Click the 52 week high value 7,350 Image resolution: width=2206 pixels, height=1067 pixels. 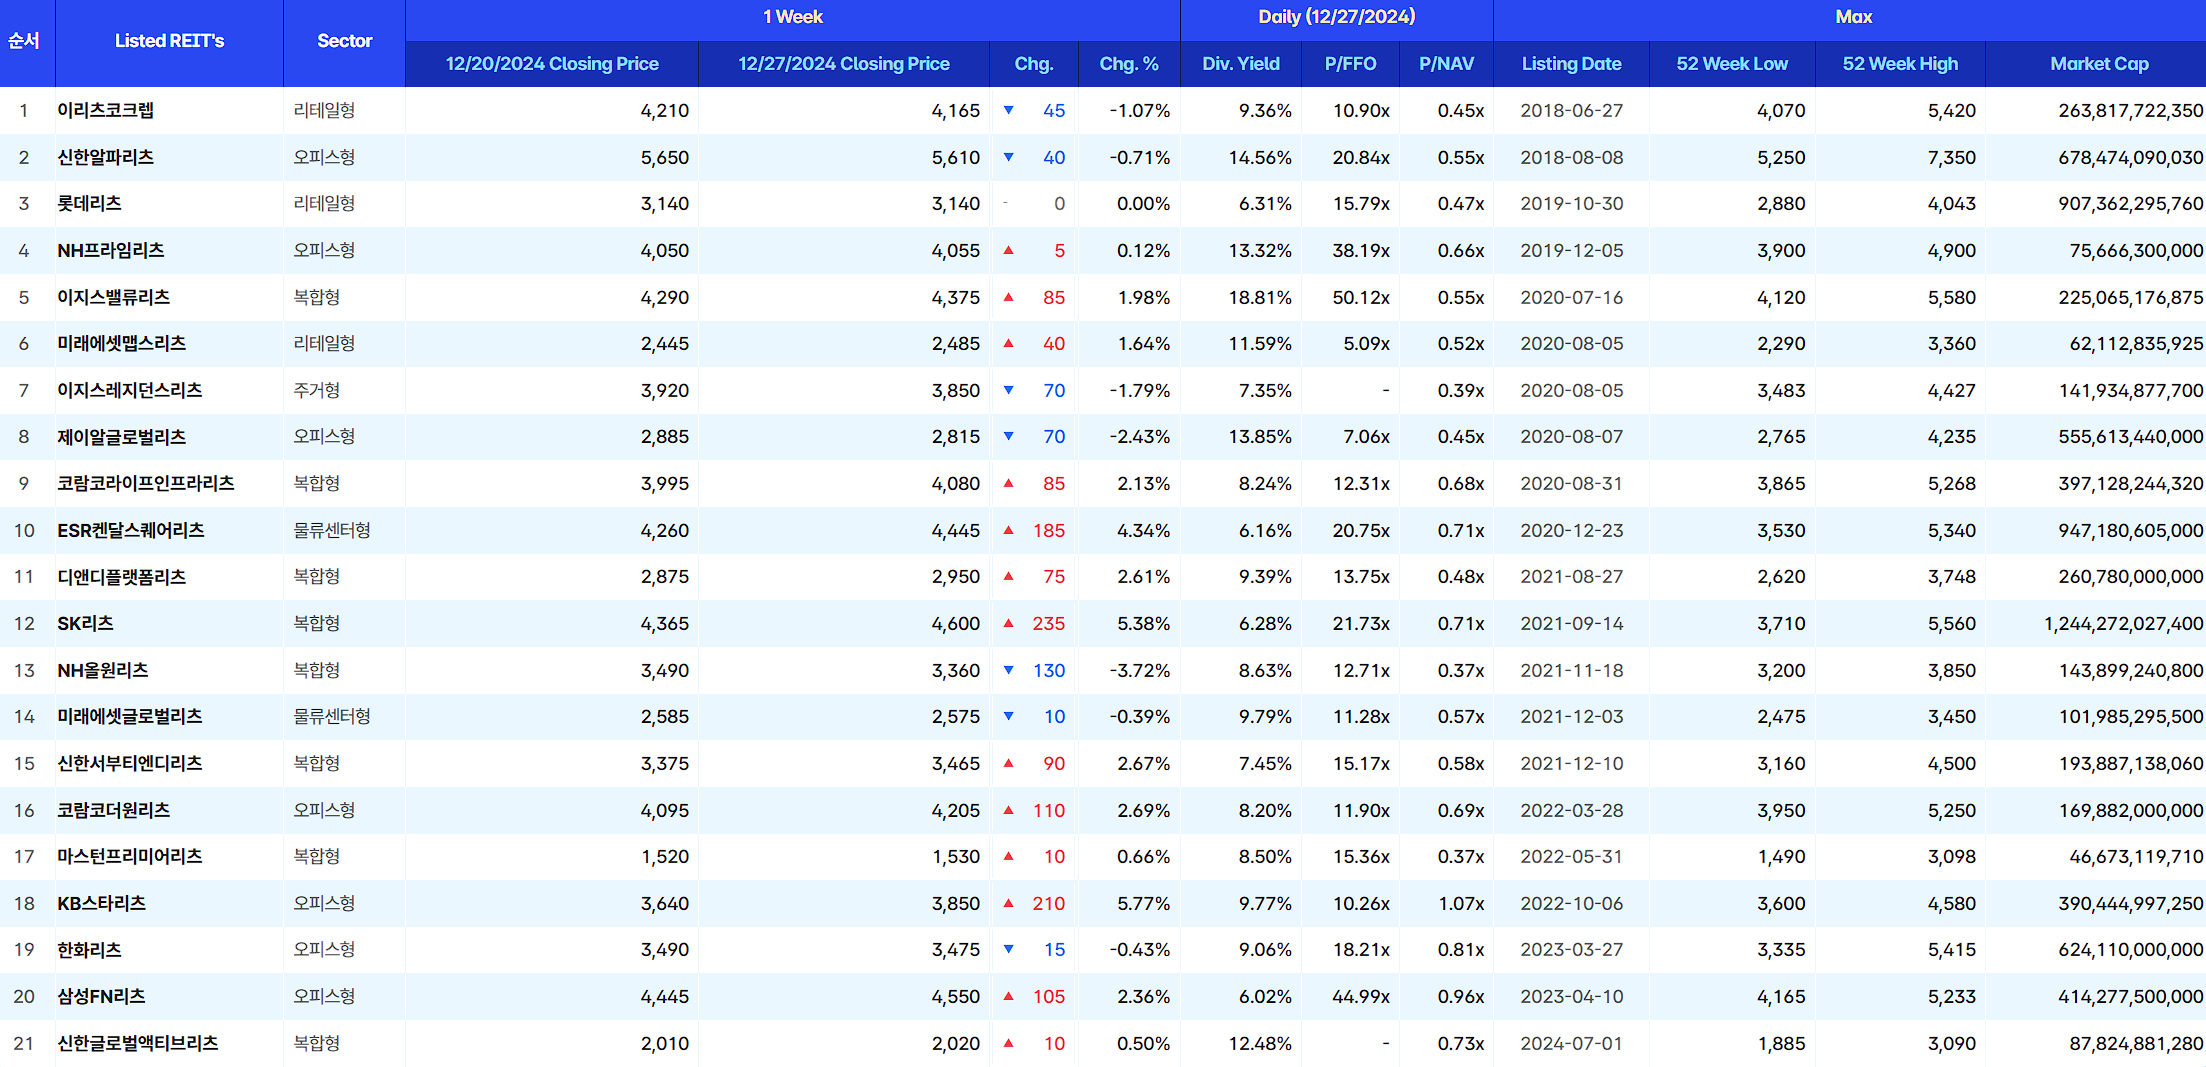pos(1952,157)
